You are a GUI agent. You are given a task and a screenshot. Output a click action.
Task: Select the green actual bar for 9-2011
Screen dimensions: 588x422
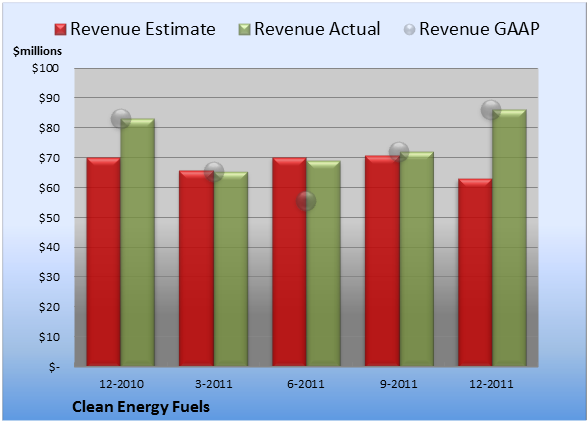tap(417, 259)
